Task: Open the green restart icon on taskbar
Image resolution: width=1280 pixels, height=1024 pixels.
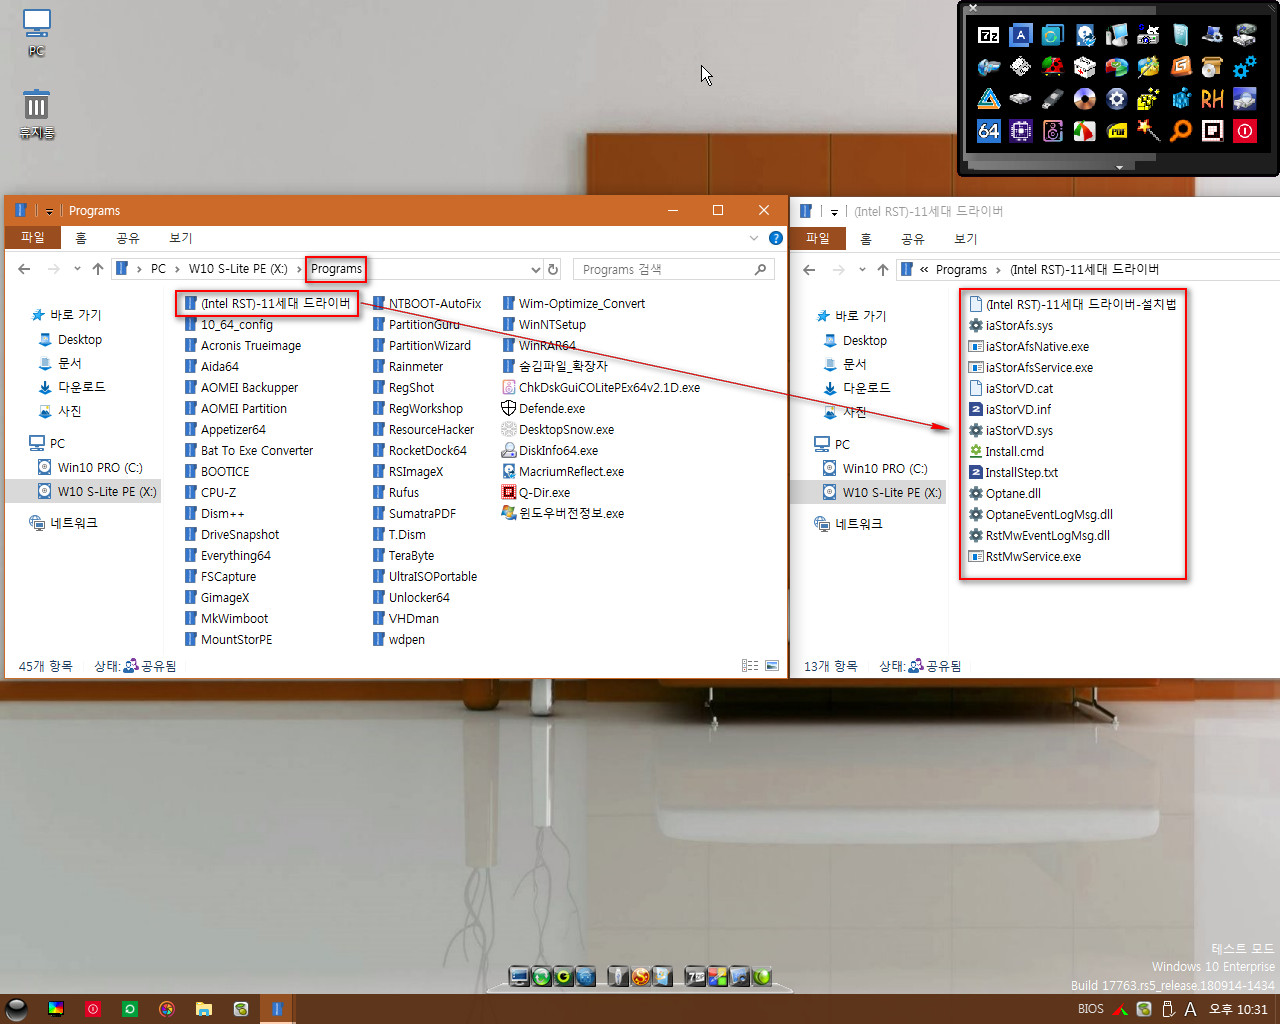Action: (130, 1009)
